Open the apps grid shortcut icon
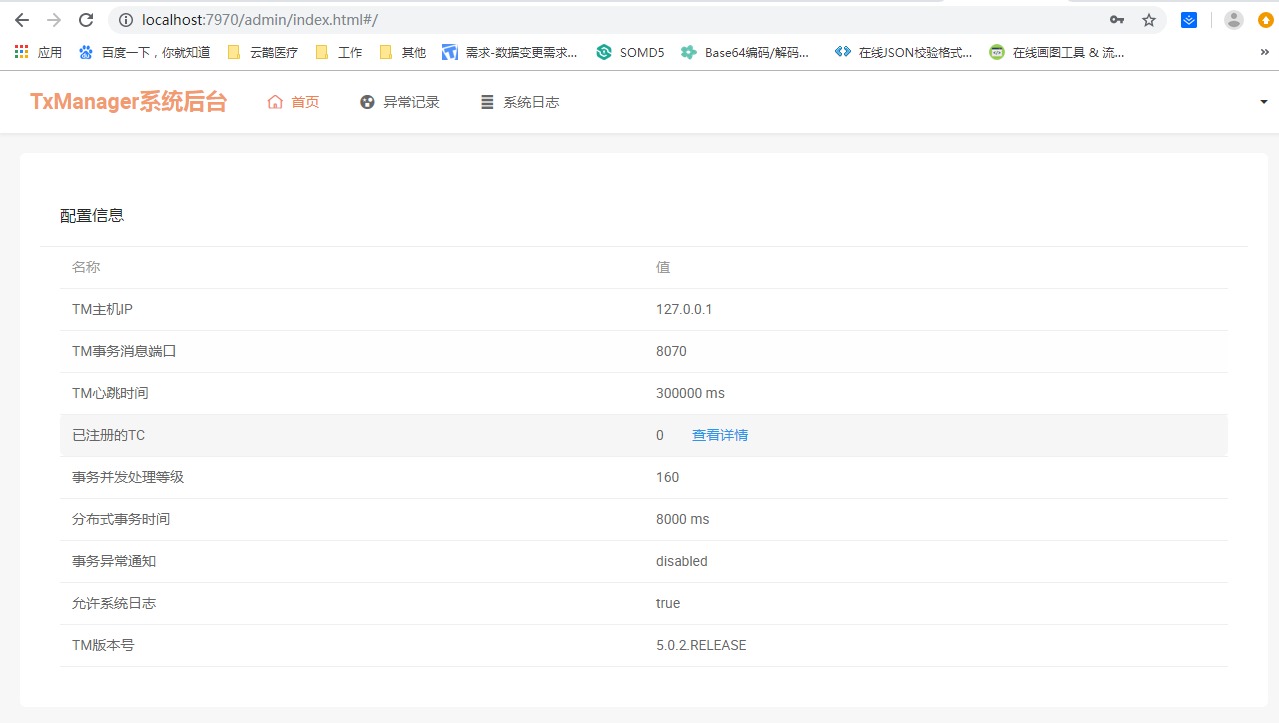Image resolution: width=1279 pixels, height=723 pixels. pos(22,52)
